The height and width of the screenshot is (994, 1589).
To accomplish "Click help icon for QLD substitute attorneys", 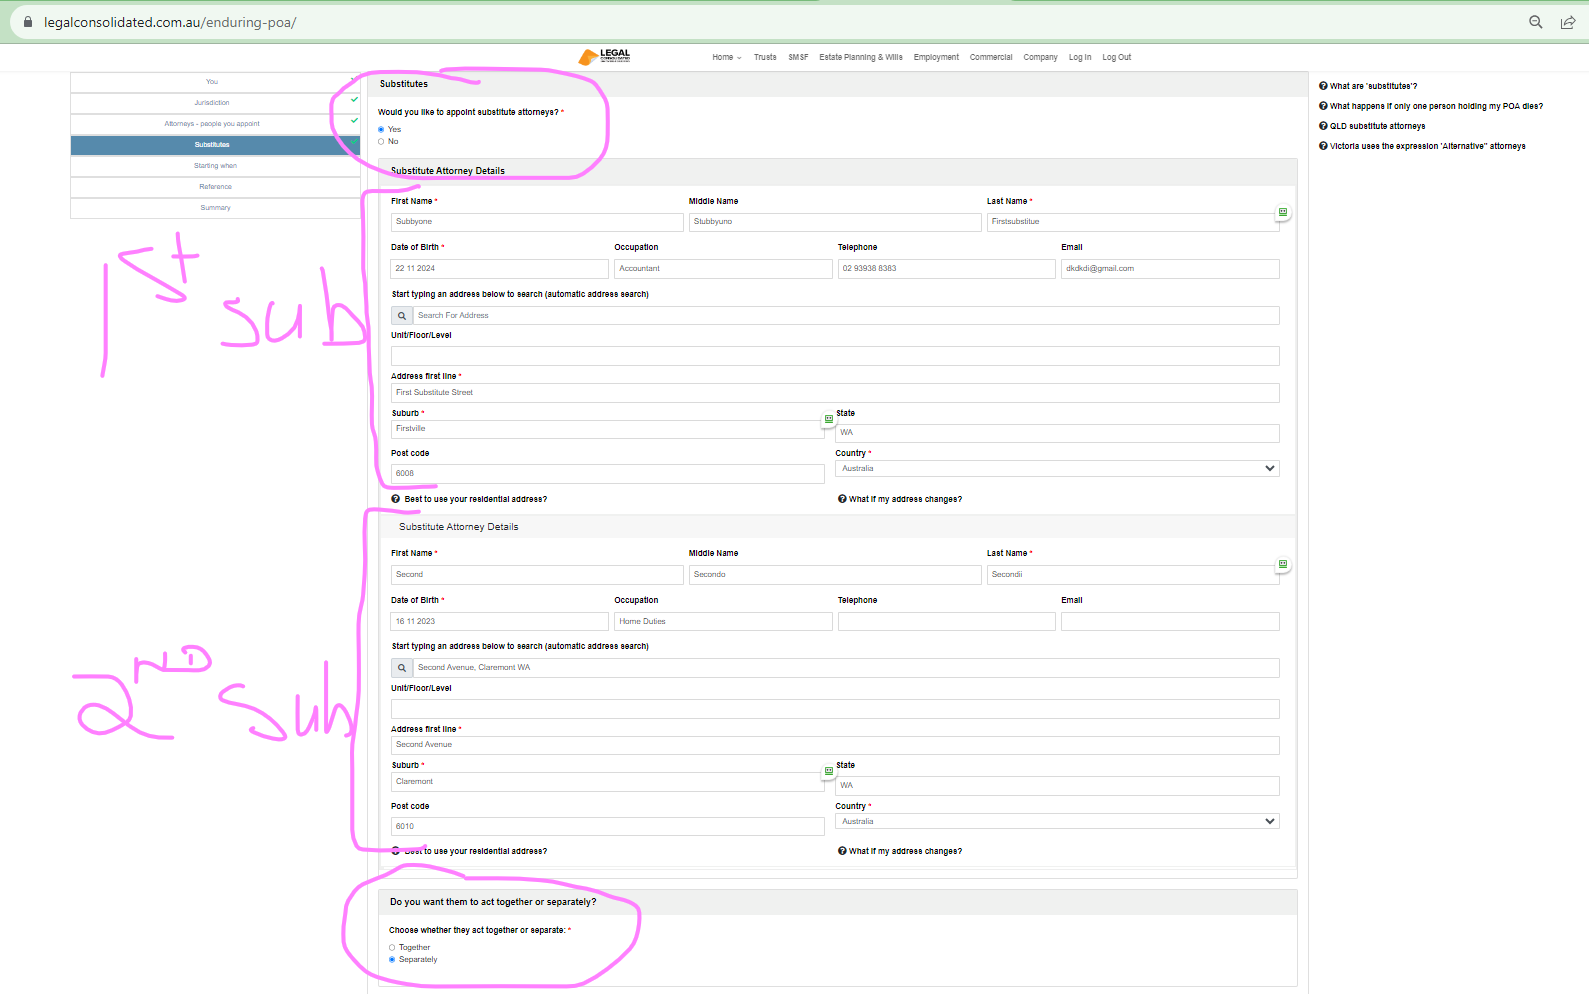I will 1323,126.
